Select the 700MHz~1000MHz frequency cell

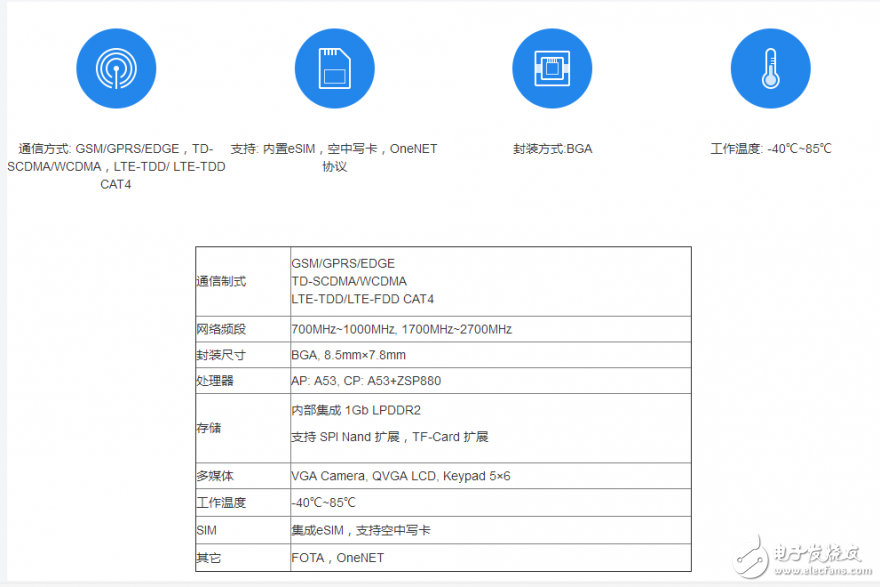tap(401, 330)
